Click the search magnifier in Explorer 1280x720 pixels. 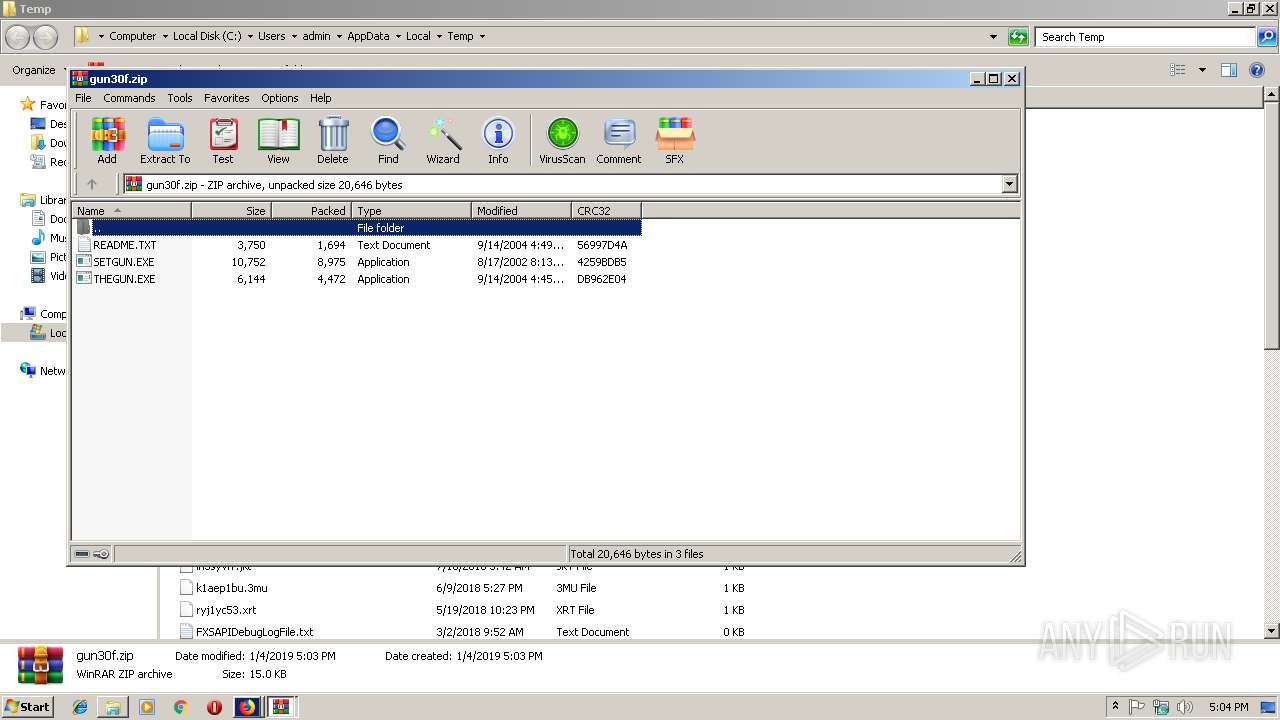pos(1267,37)
